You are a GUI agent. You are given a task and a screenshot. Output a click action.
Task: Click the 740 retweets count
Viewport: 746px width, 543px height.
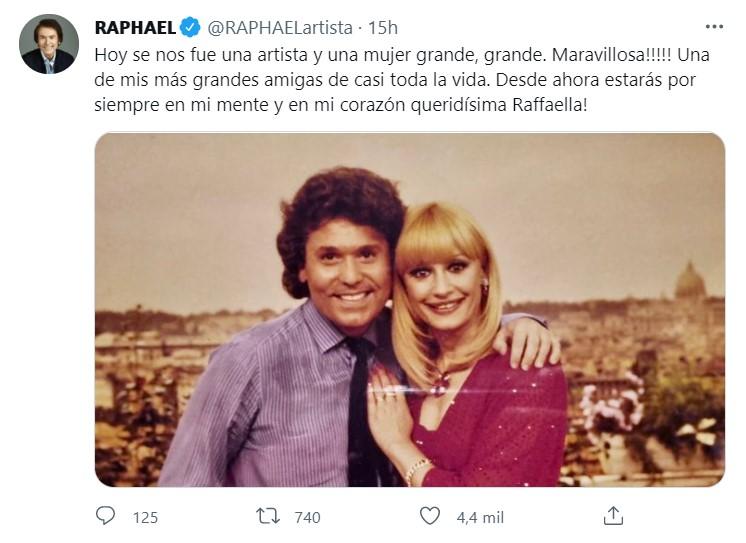click(307, 517)
